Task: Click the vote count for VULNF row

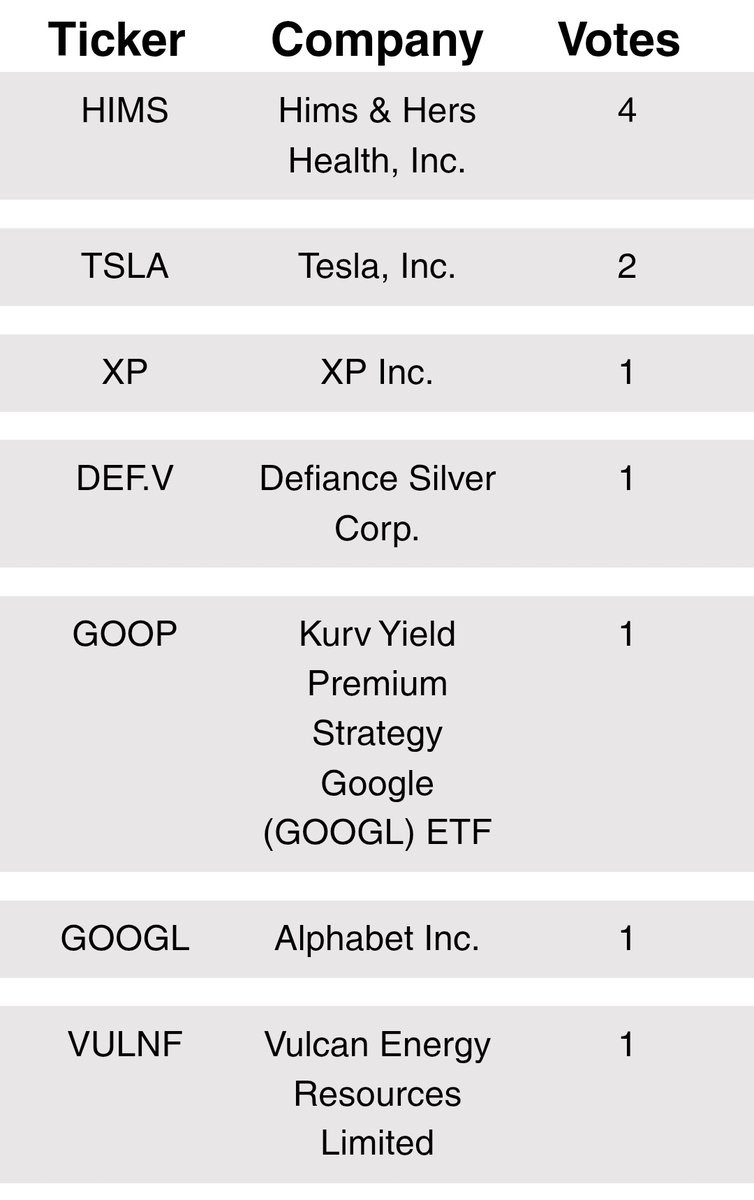Action: coord(627,1045)
